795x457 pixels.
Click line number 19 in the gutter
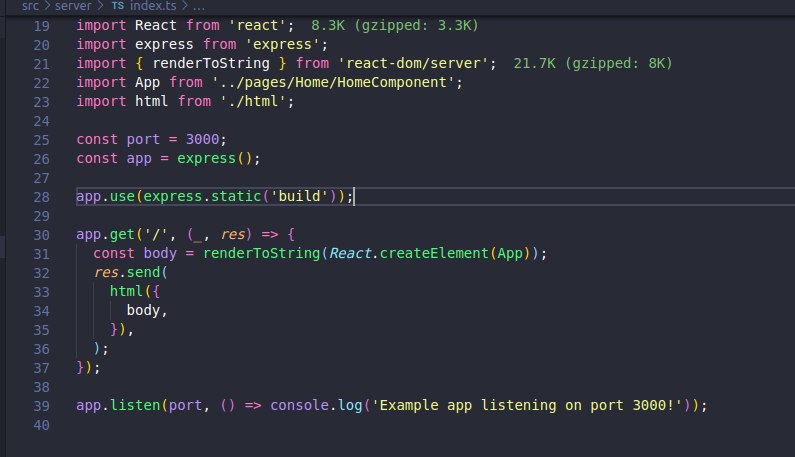(x=42, y=26)
